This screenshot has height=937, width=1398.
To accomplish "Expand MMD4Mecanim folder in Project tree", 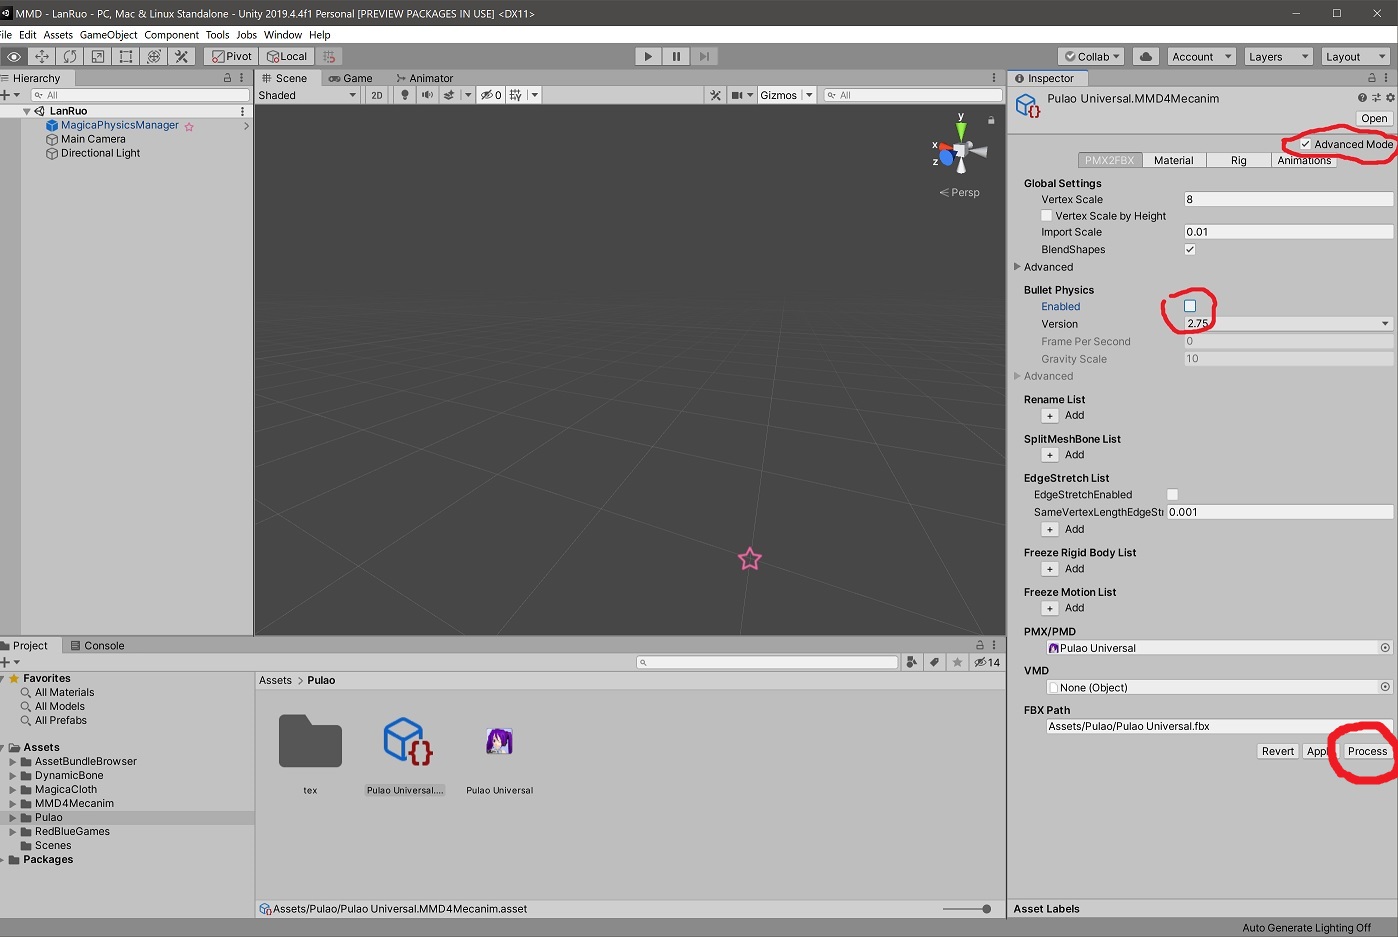I will (x=13, y=803).
